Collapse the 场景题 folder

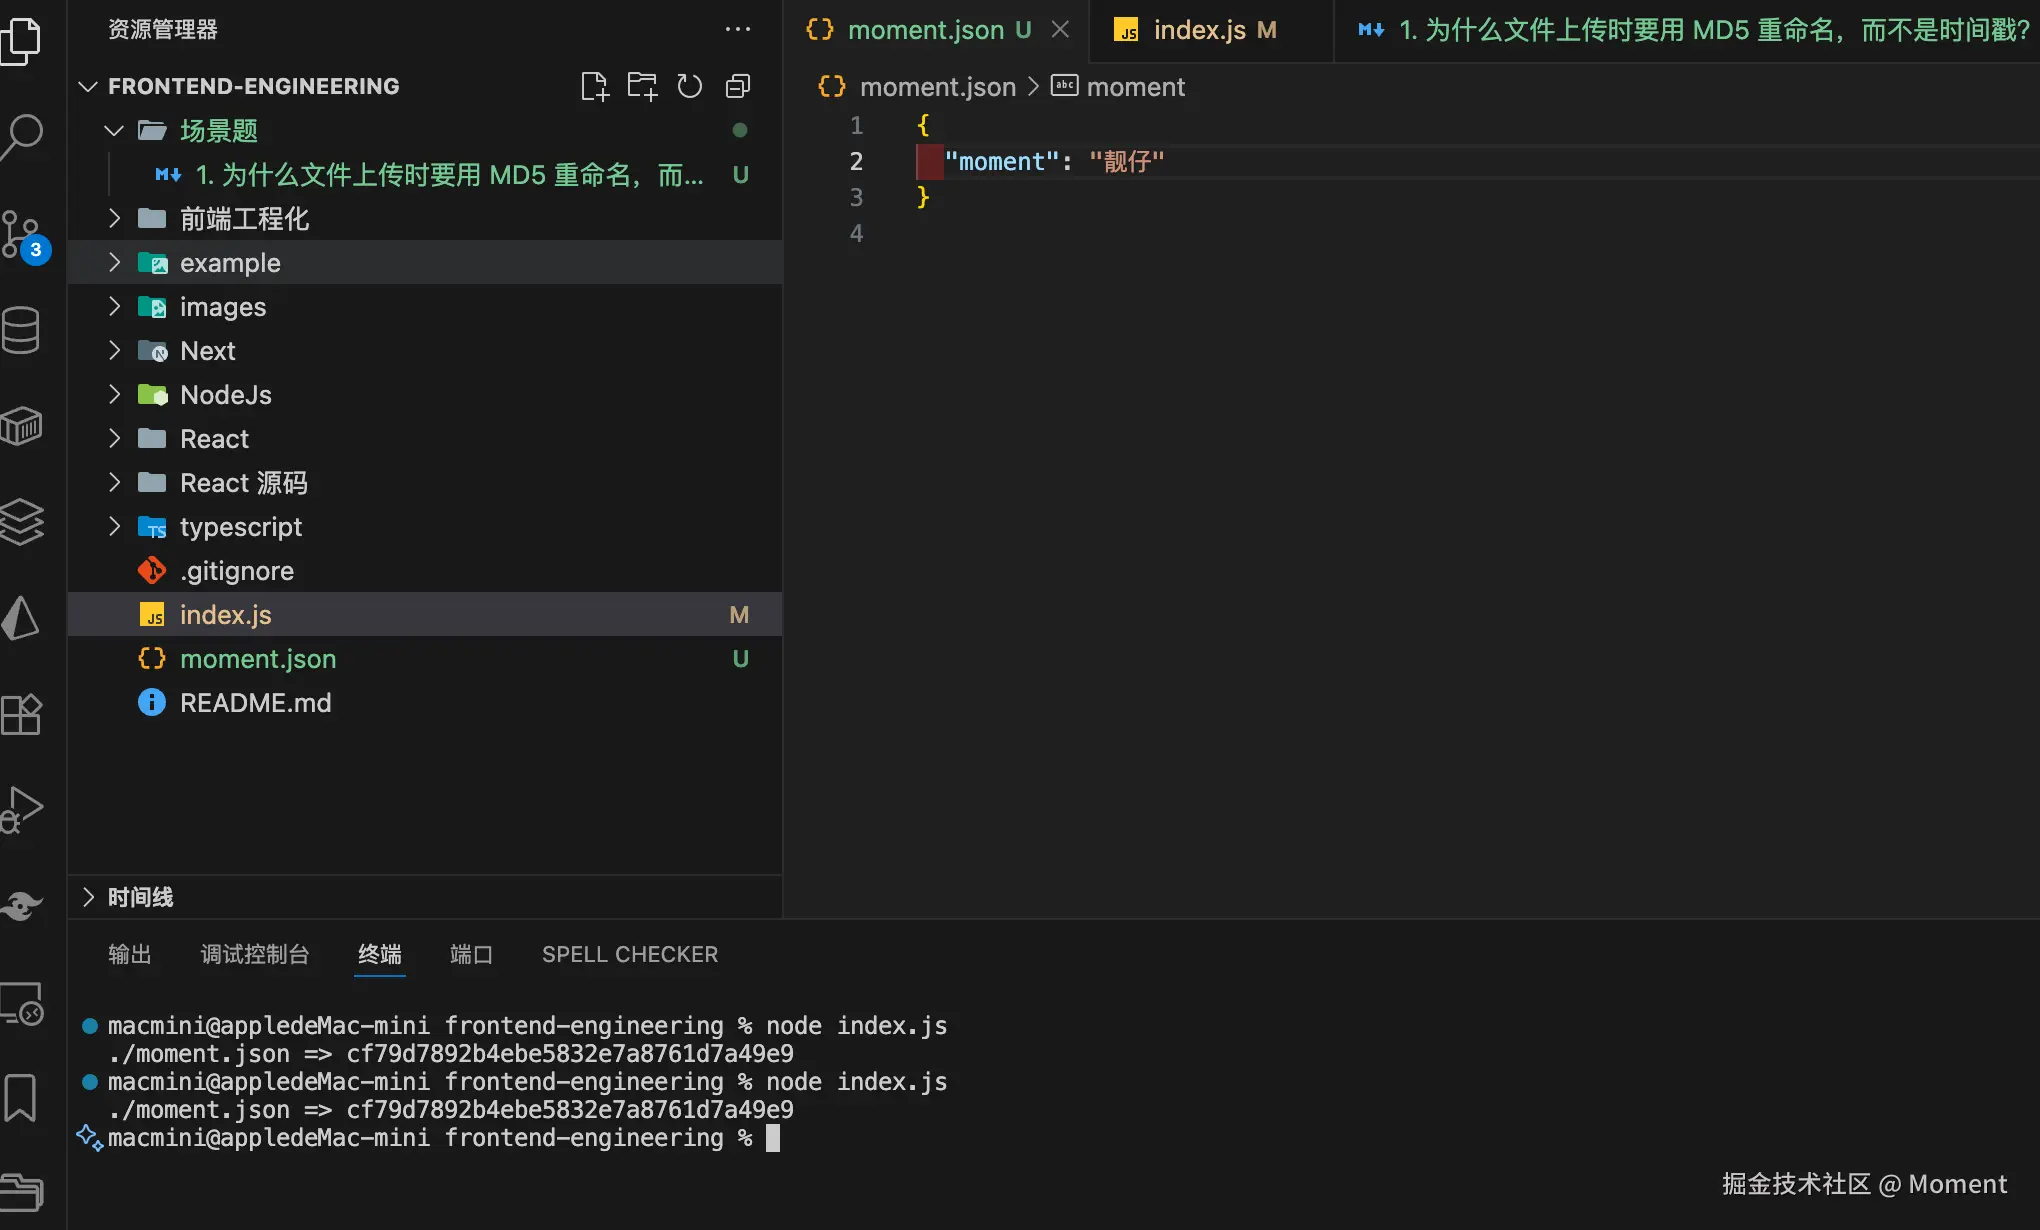(218, 131)
